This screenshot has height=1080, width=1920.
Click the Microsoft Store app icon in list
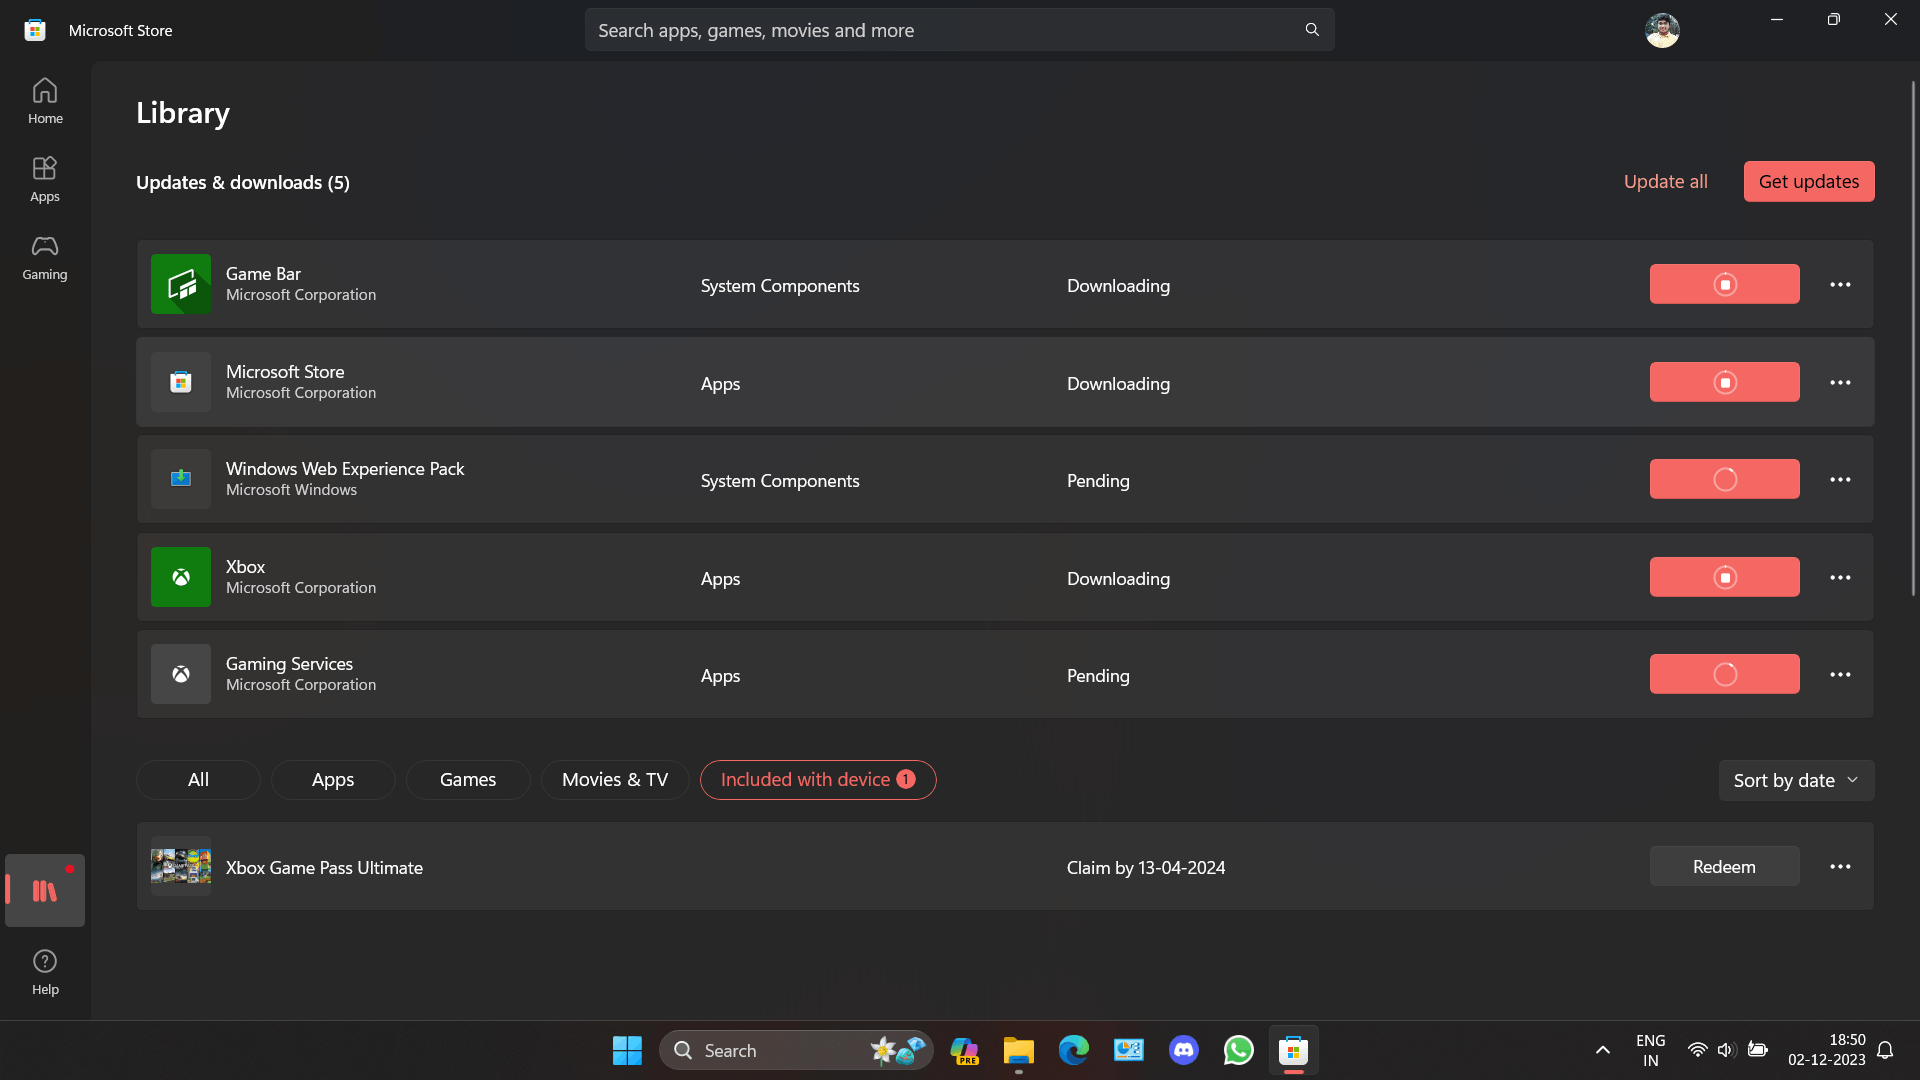pos(181,382)
